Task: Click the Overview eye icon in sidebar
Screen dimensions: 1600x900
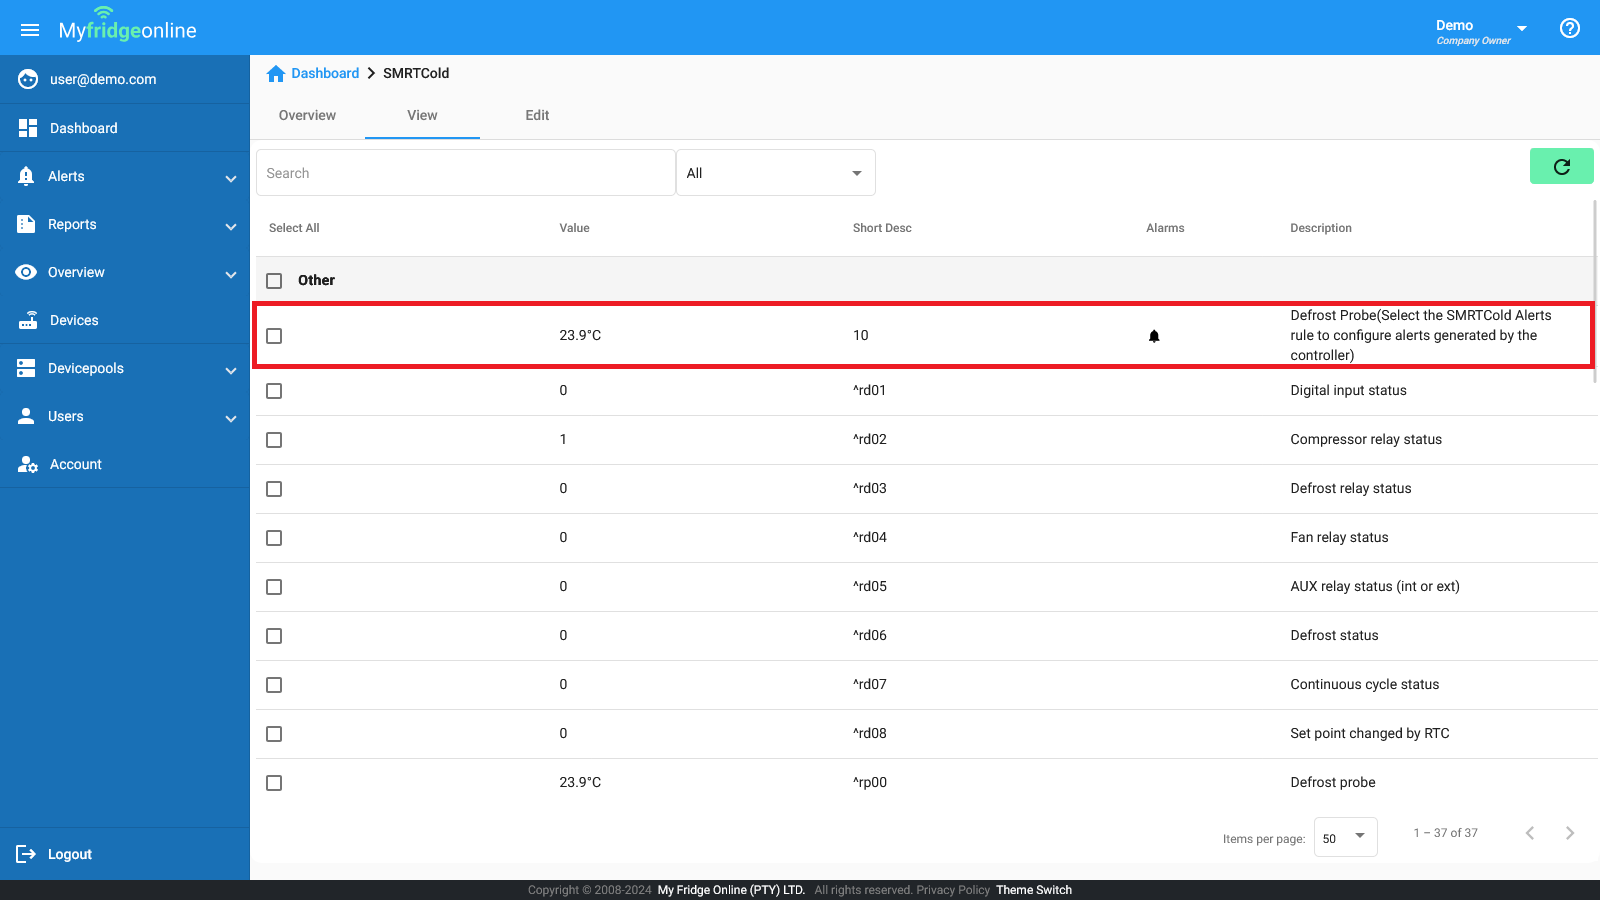Action: click(x=26, y=272)
